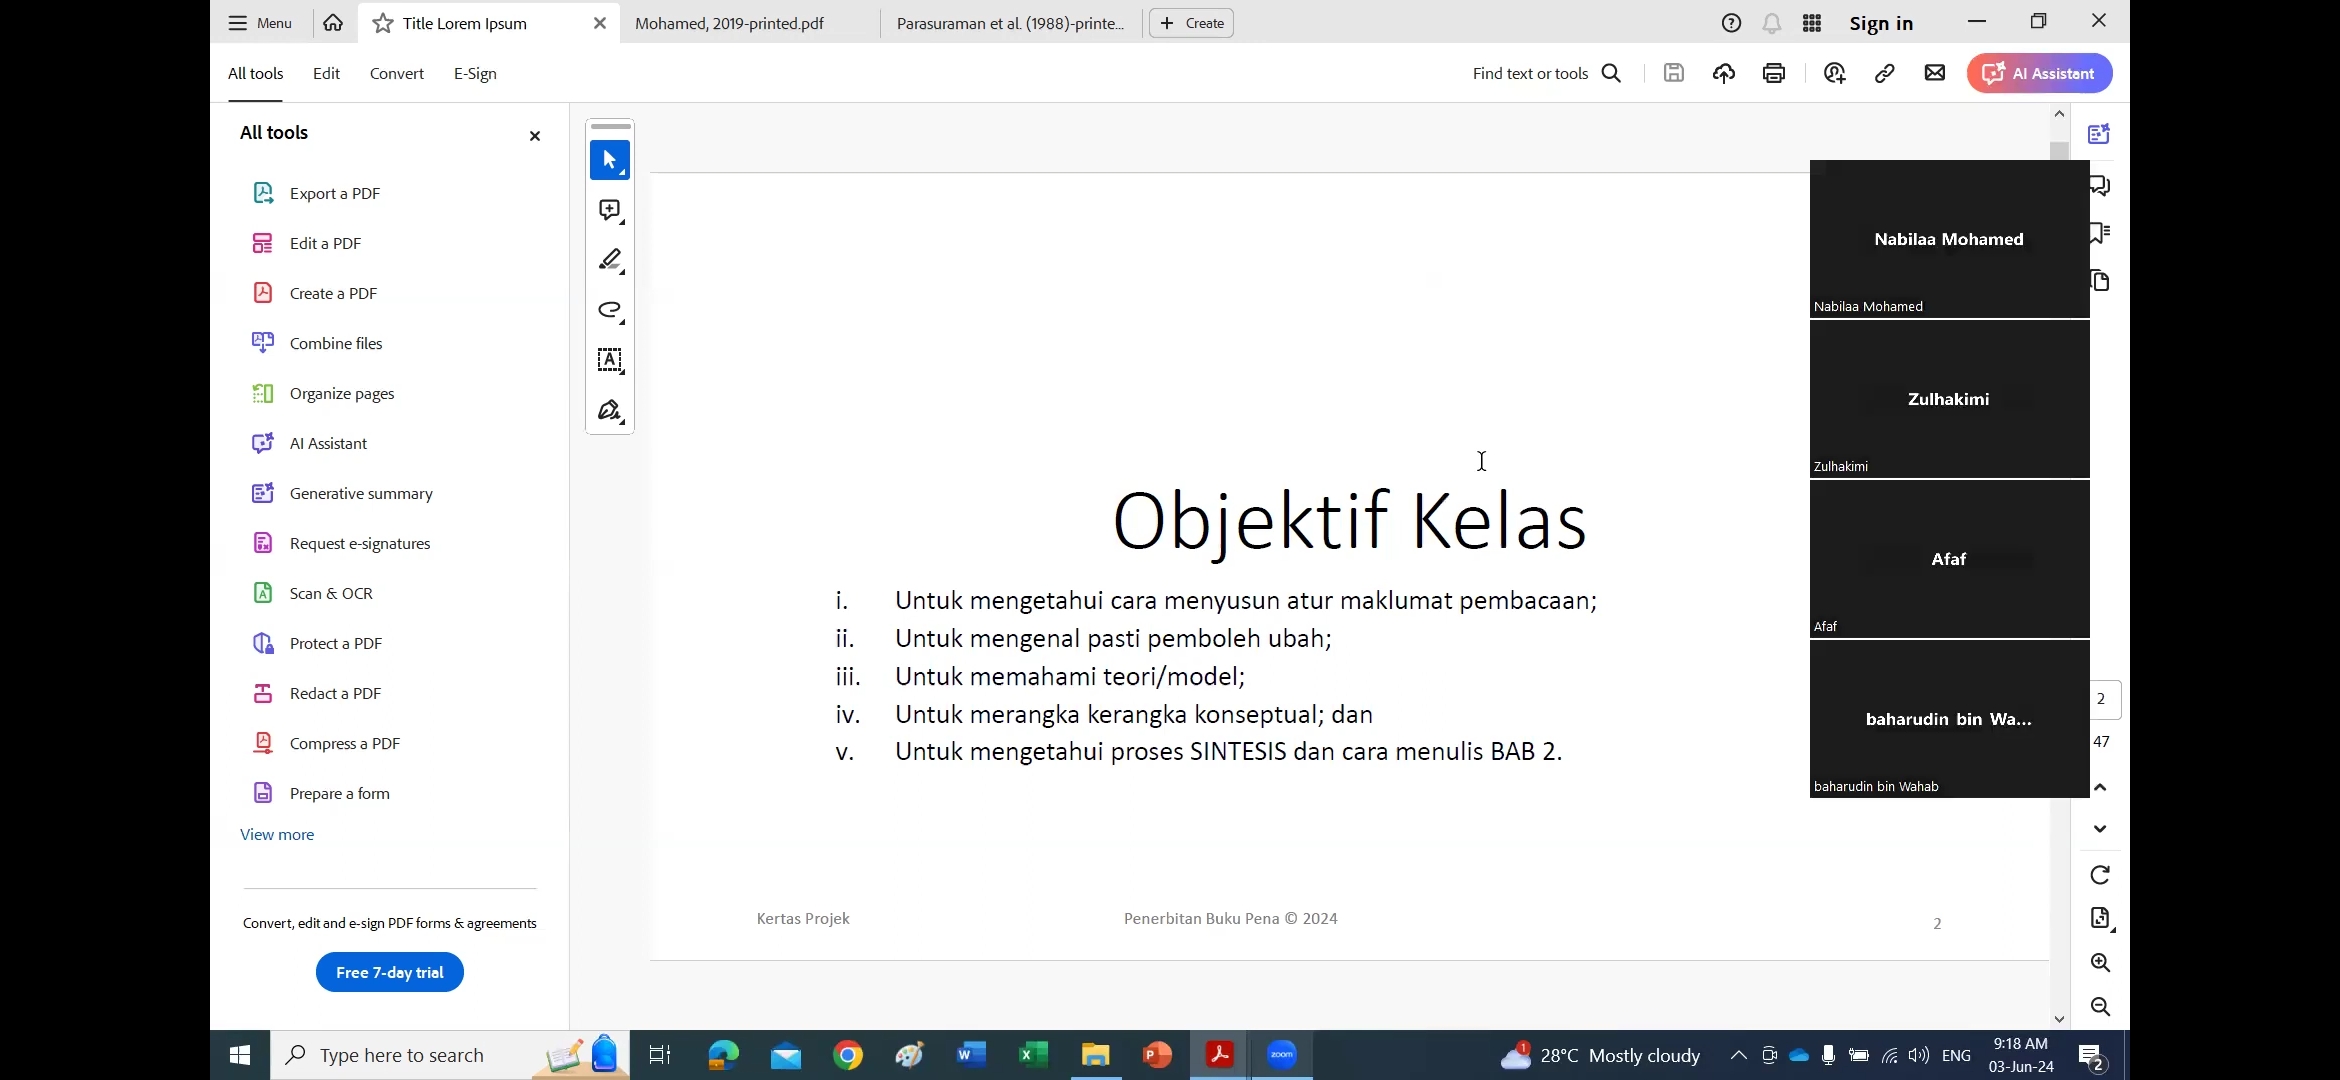Expand View more tools list

(x=277, y=834)
